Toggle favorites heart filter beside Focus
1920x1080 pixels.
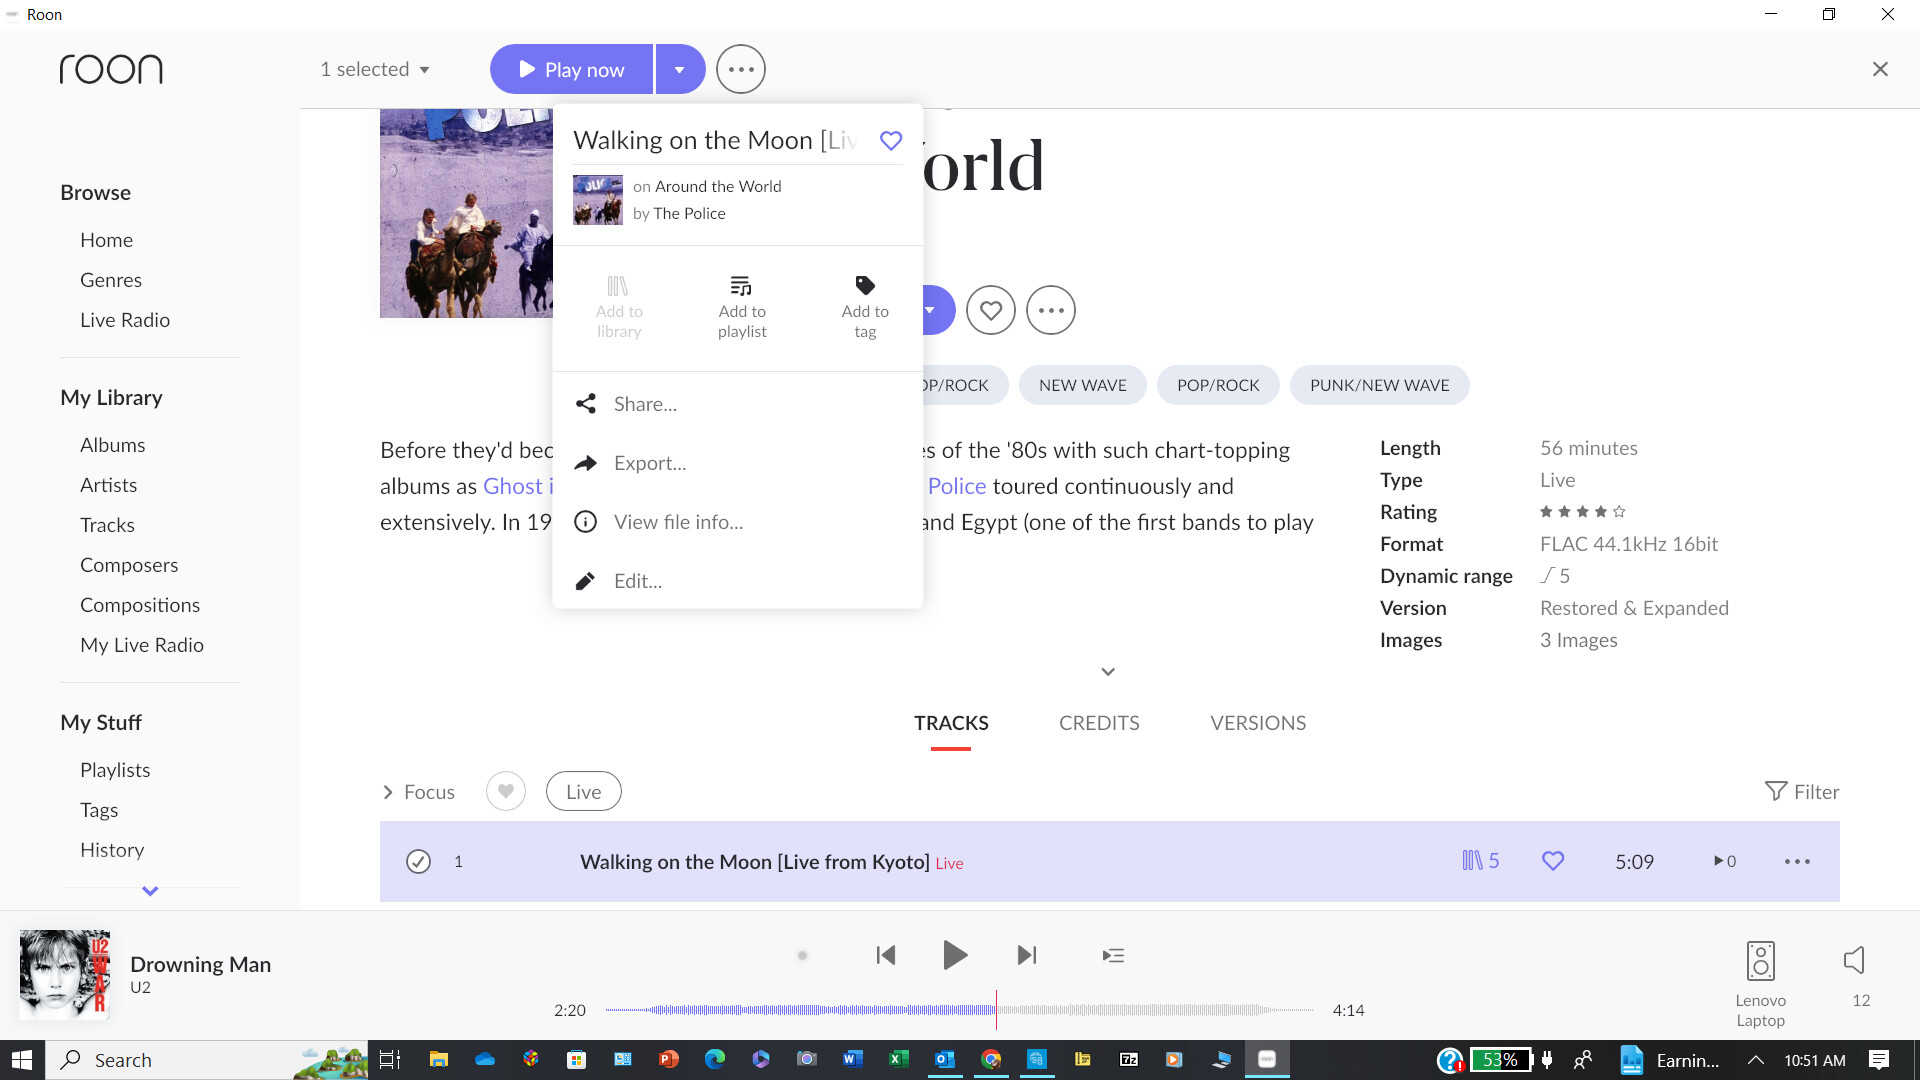point(506,792)
